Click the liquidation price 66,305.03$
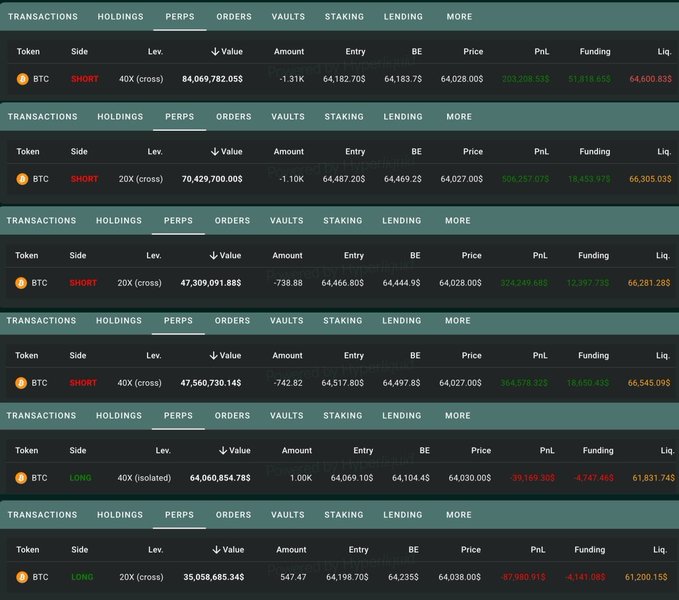This screenshot has height=600, width=679. click(650, 179)
